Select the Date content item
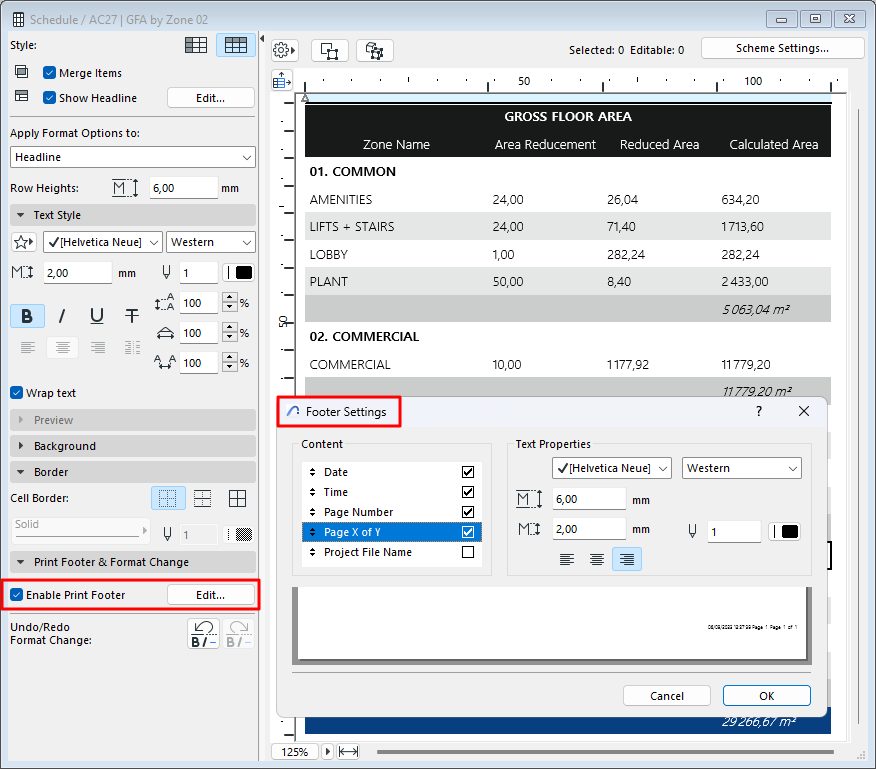This screenshot has width=876, height=769. 336,472
